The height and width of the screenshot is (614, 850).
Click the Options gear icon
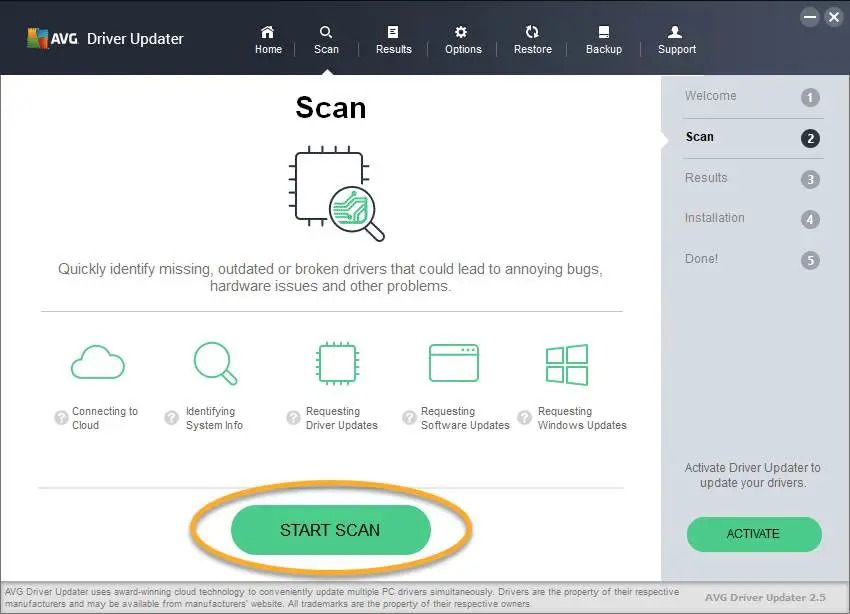point(461,32)
